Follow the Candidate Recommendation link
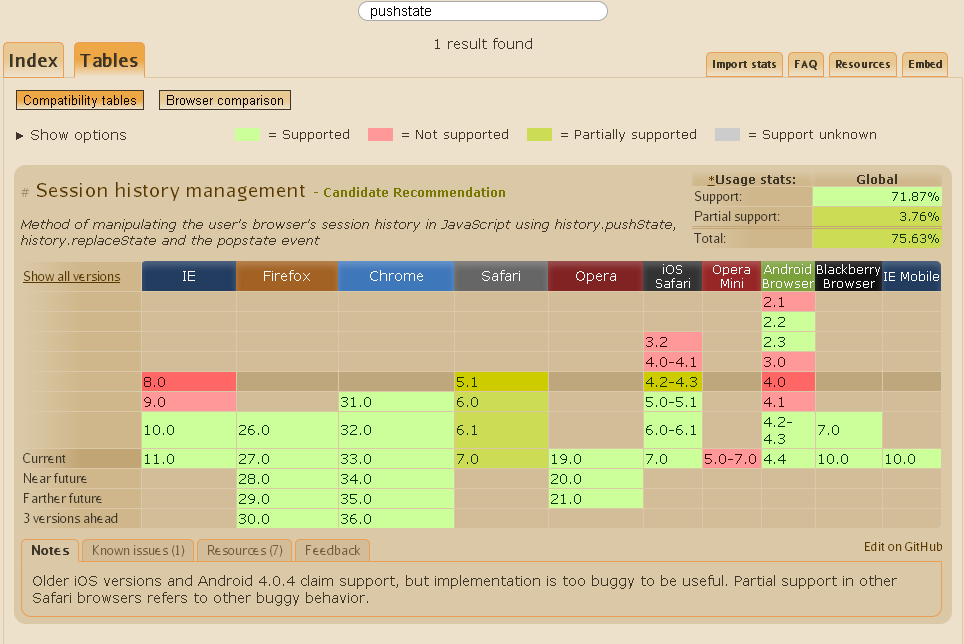The height and width of the screenshot is (644, 964). (x=414, y=192)
